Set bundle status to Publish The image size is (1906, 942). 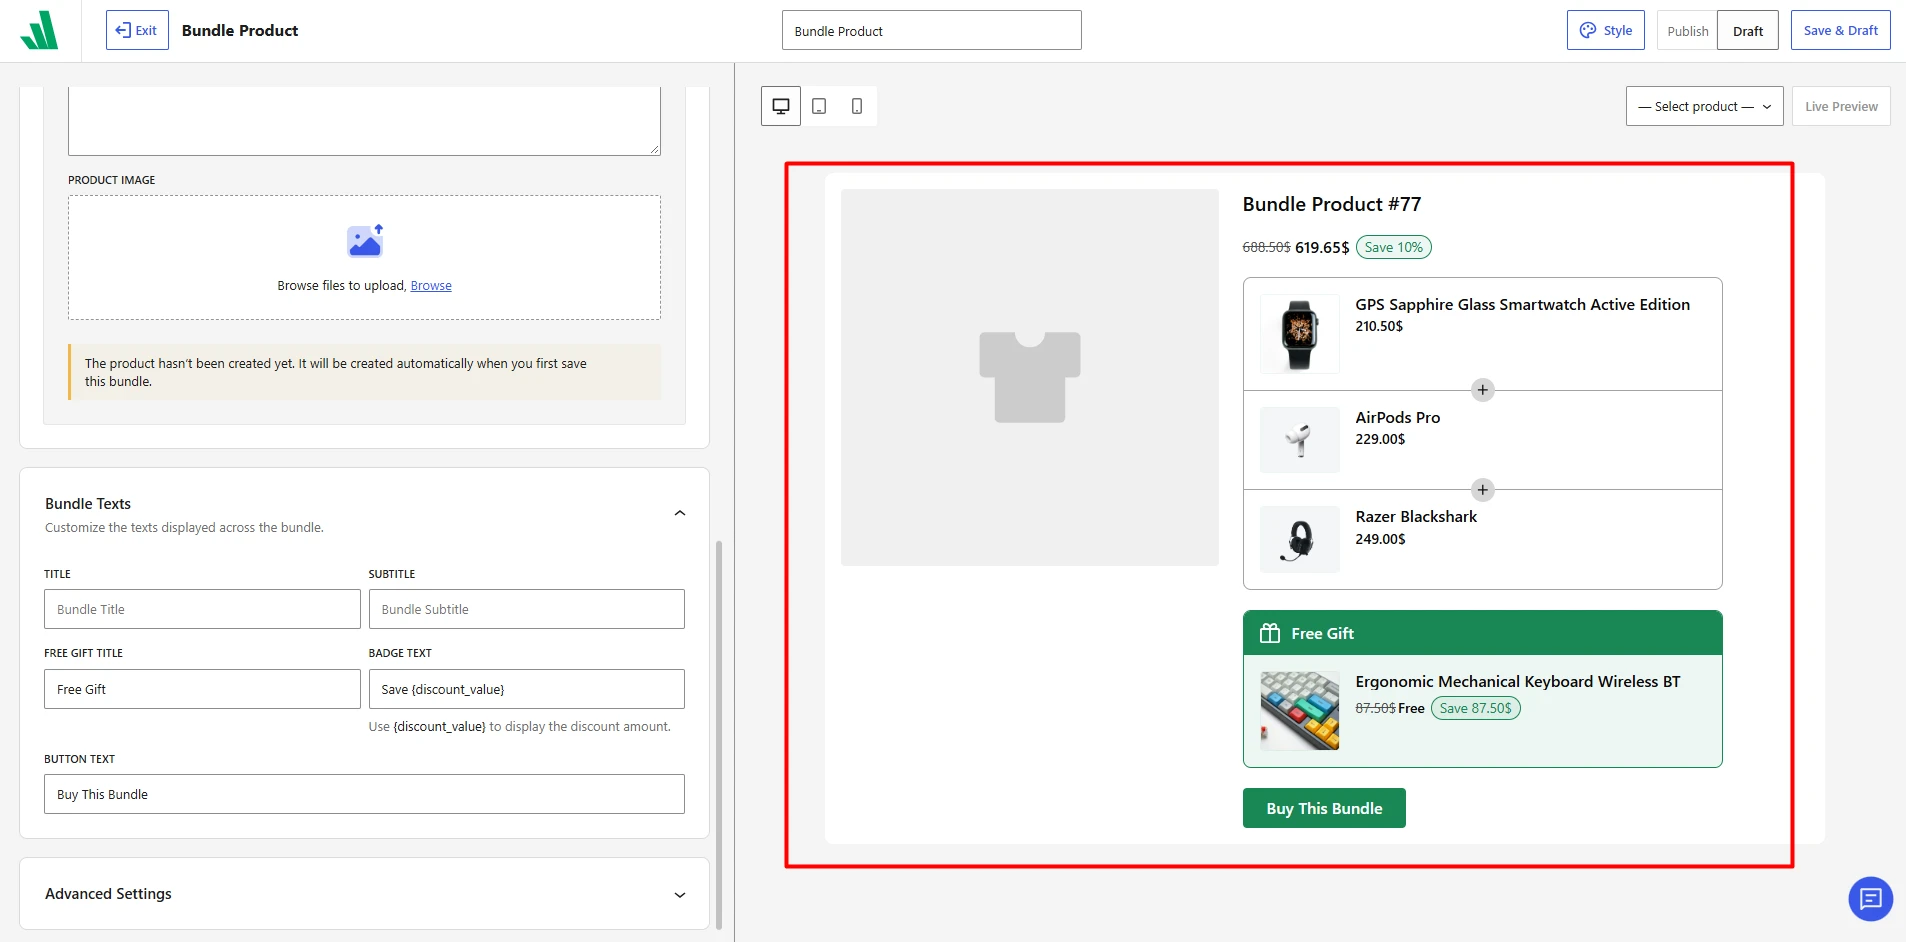[x=1687, y=31]
